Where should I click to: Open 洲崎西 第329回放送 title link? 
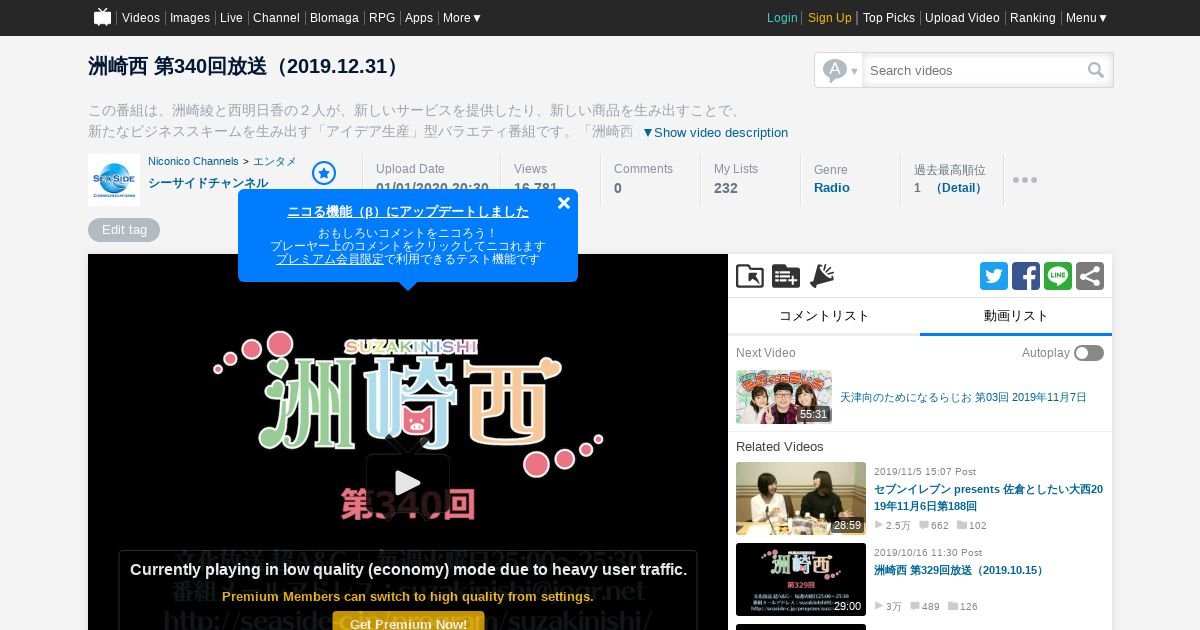(x=960, y=570)
